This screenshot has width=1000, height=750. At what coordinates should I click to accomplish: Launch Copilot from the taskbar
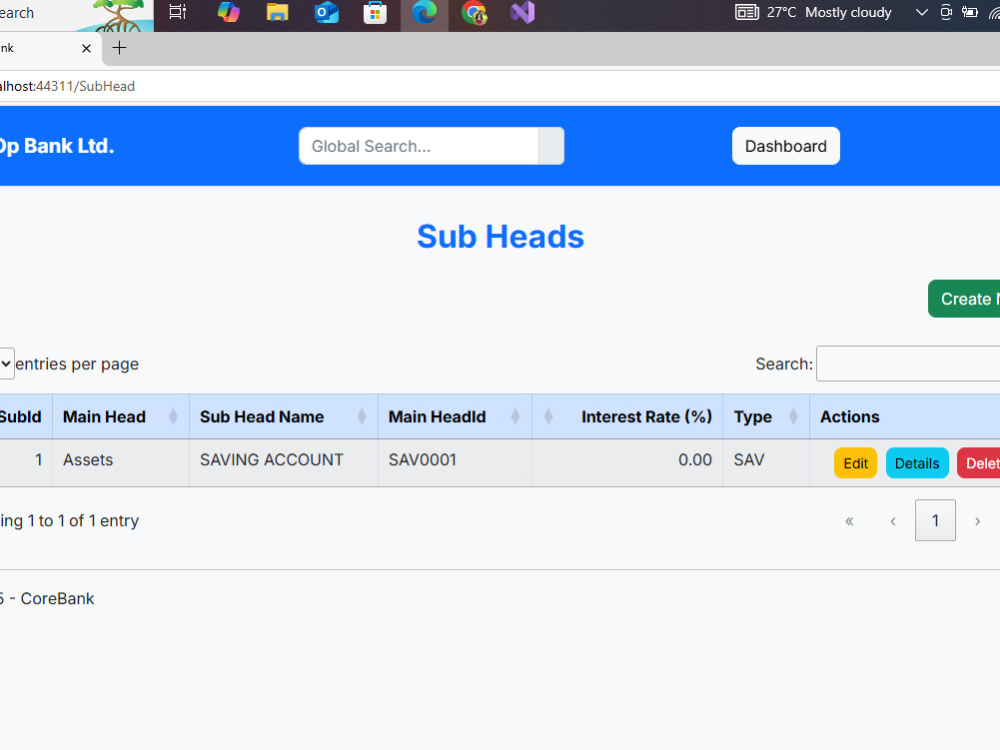click(228, 12)
